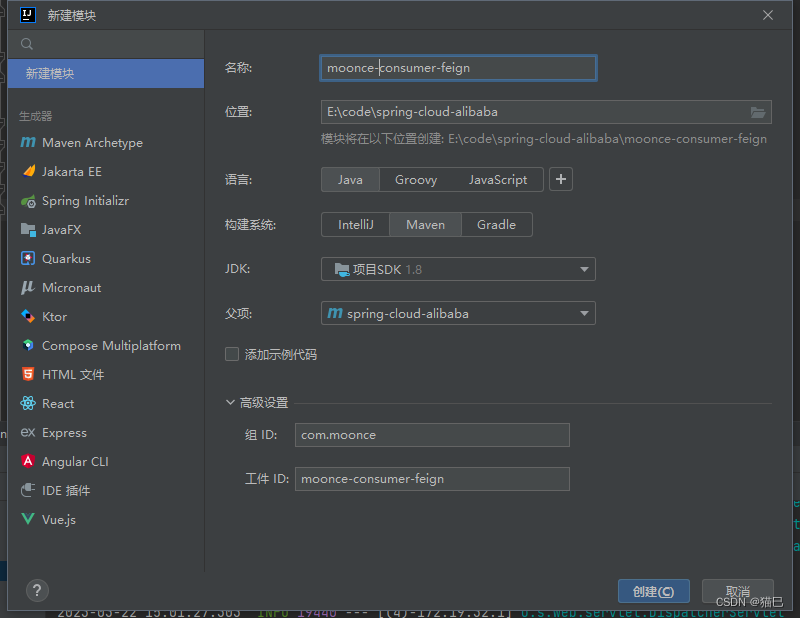Select HTML 文件 generator label
Image resolution: width=800 pixels, height=618 pixels.
[x=73, y=375]
